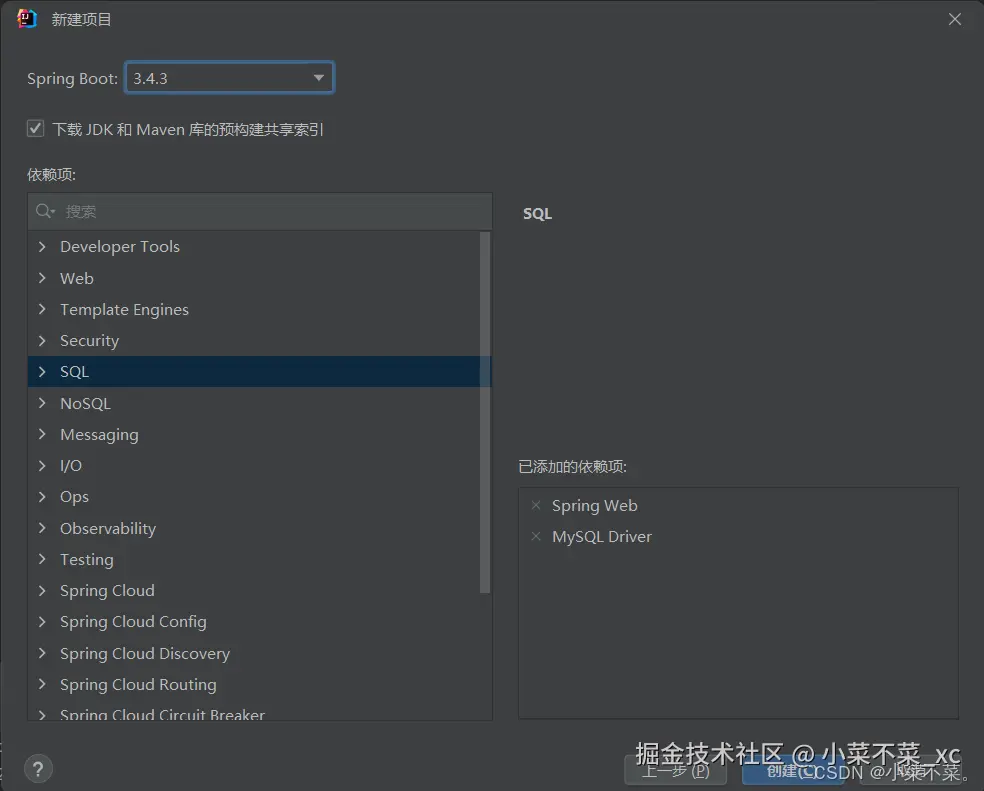This screenshot has width=984, height=791.
Task: Remove the MySQL Driver dependency
Action: [536, 536]
